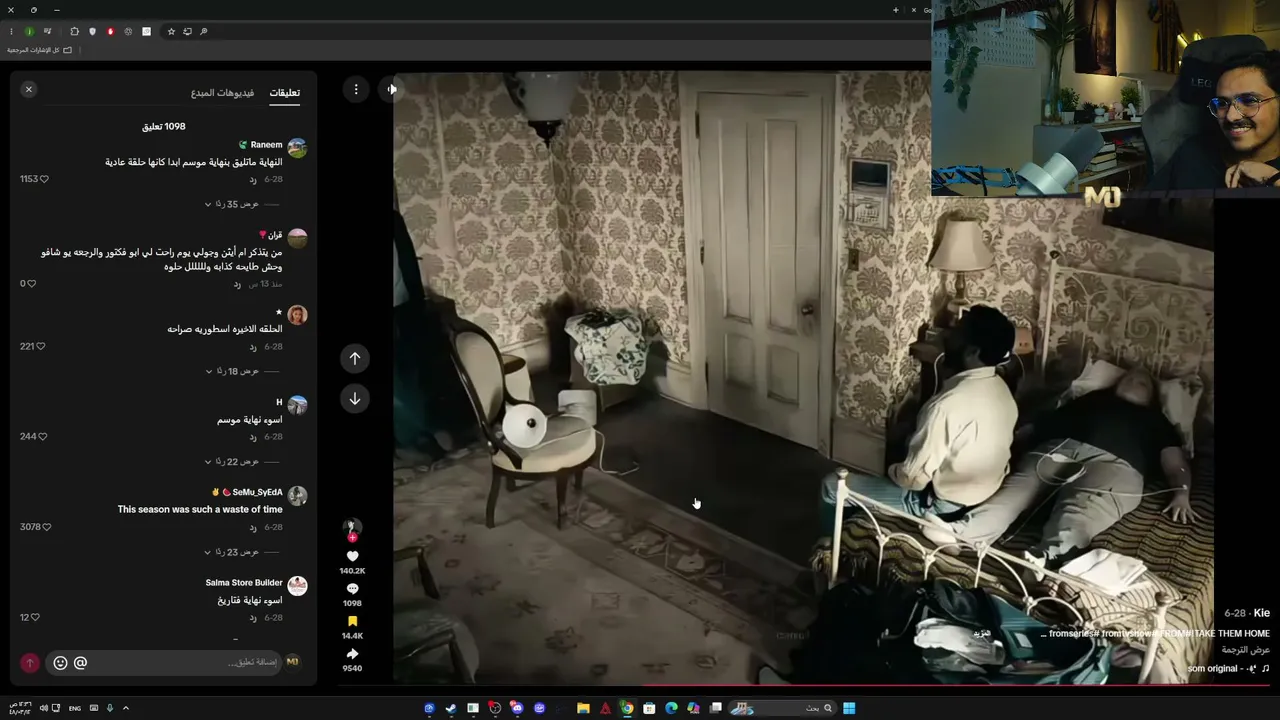Reply to the comment الحلقه الاخيره اسطوريه
Viewport: 1280px width, 720px height.
click(x=254, y=347)
